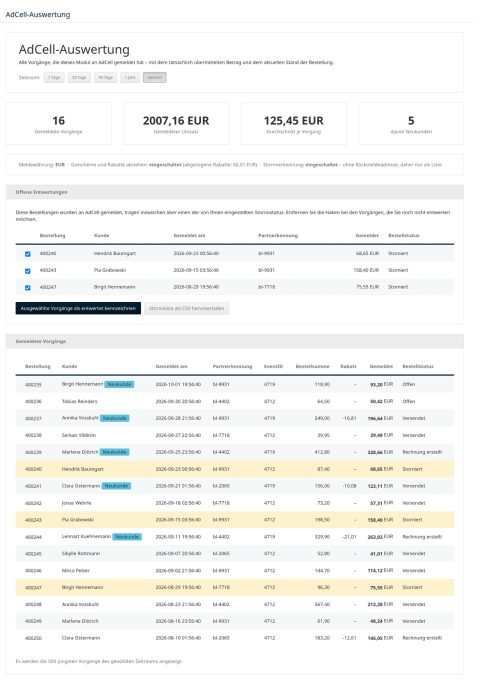Click the 2007,16 EUR Gemeldeter Umsatz card
The width and height of the screenshot is (480, 700).
coord(176,124)
